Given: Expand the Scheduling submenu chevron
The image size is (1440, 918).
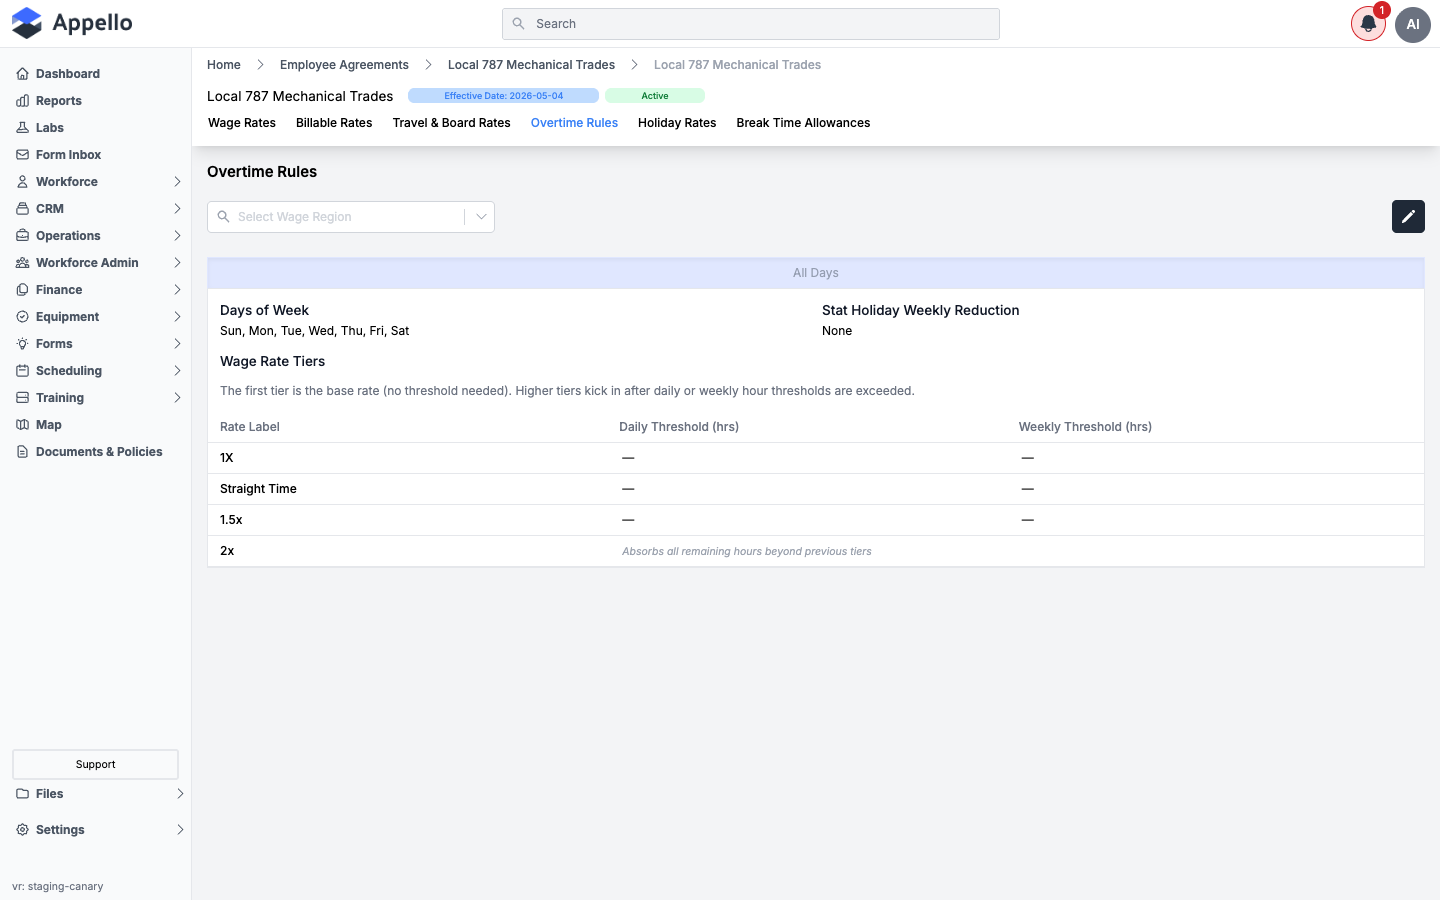Looking at the screenshot, I should (x=177, y=371).
